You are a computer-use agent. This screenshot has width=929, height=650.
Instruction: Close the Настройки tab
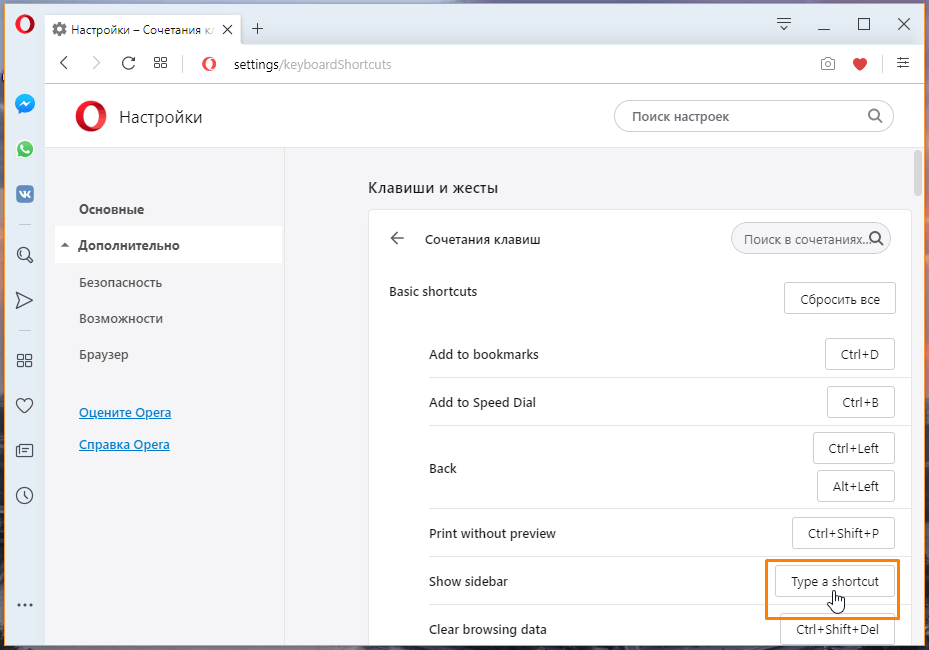tap(228, 29)
